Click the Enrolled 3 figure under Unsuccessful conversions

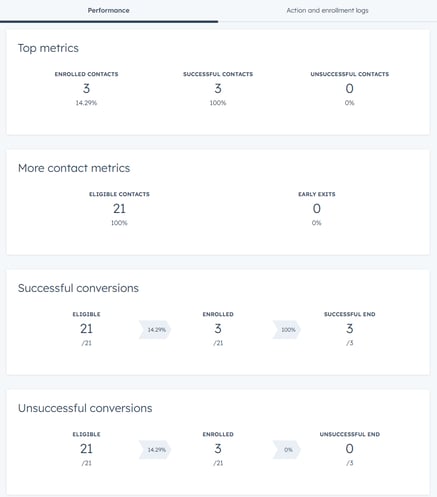tap(218, 449)
